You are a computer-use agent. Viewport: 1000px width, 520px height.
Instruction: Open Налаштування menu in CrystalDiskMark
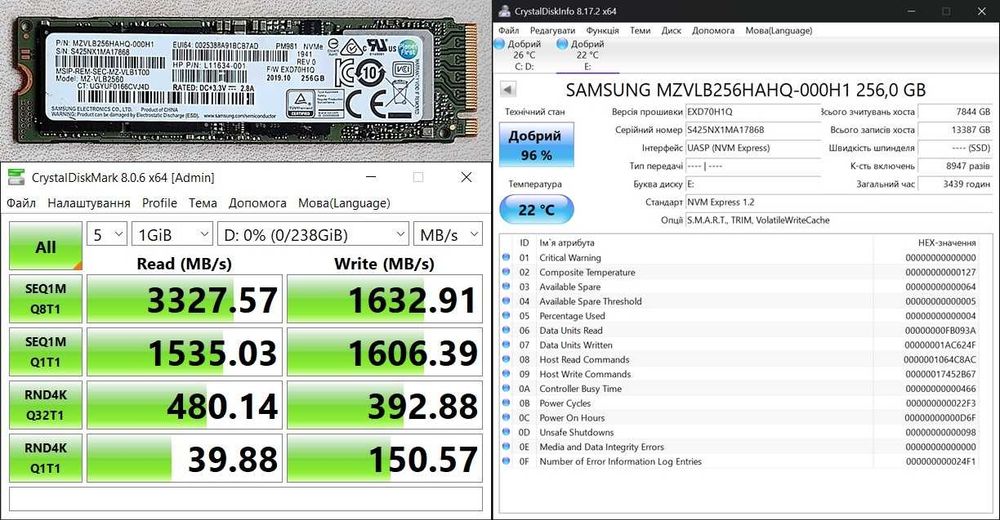pos(89,203)
